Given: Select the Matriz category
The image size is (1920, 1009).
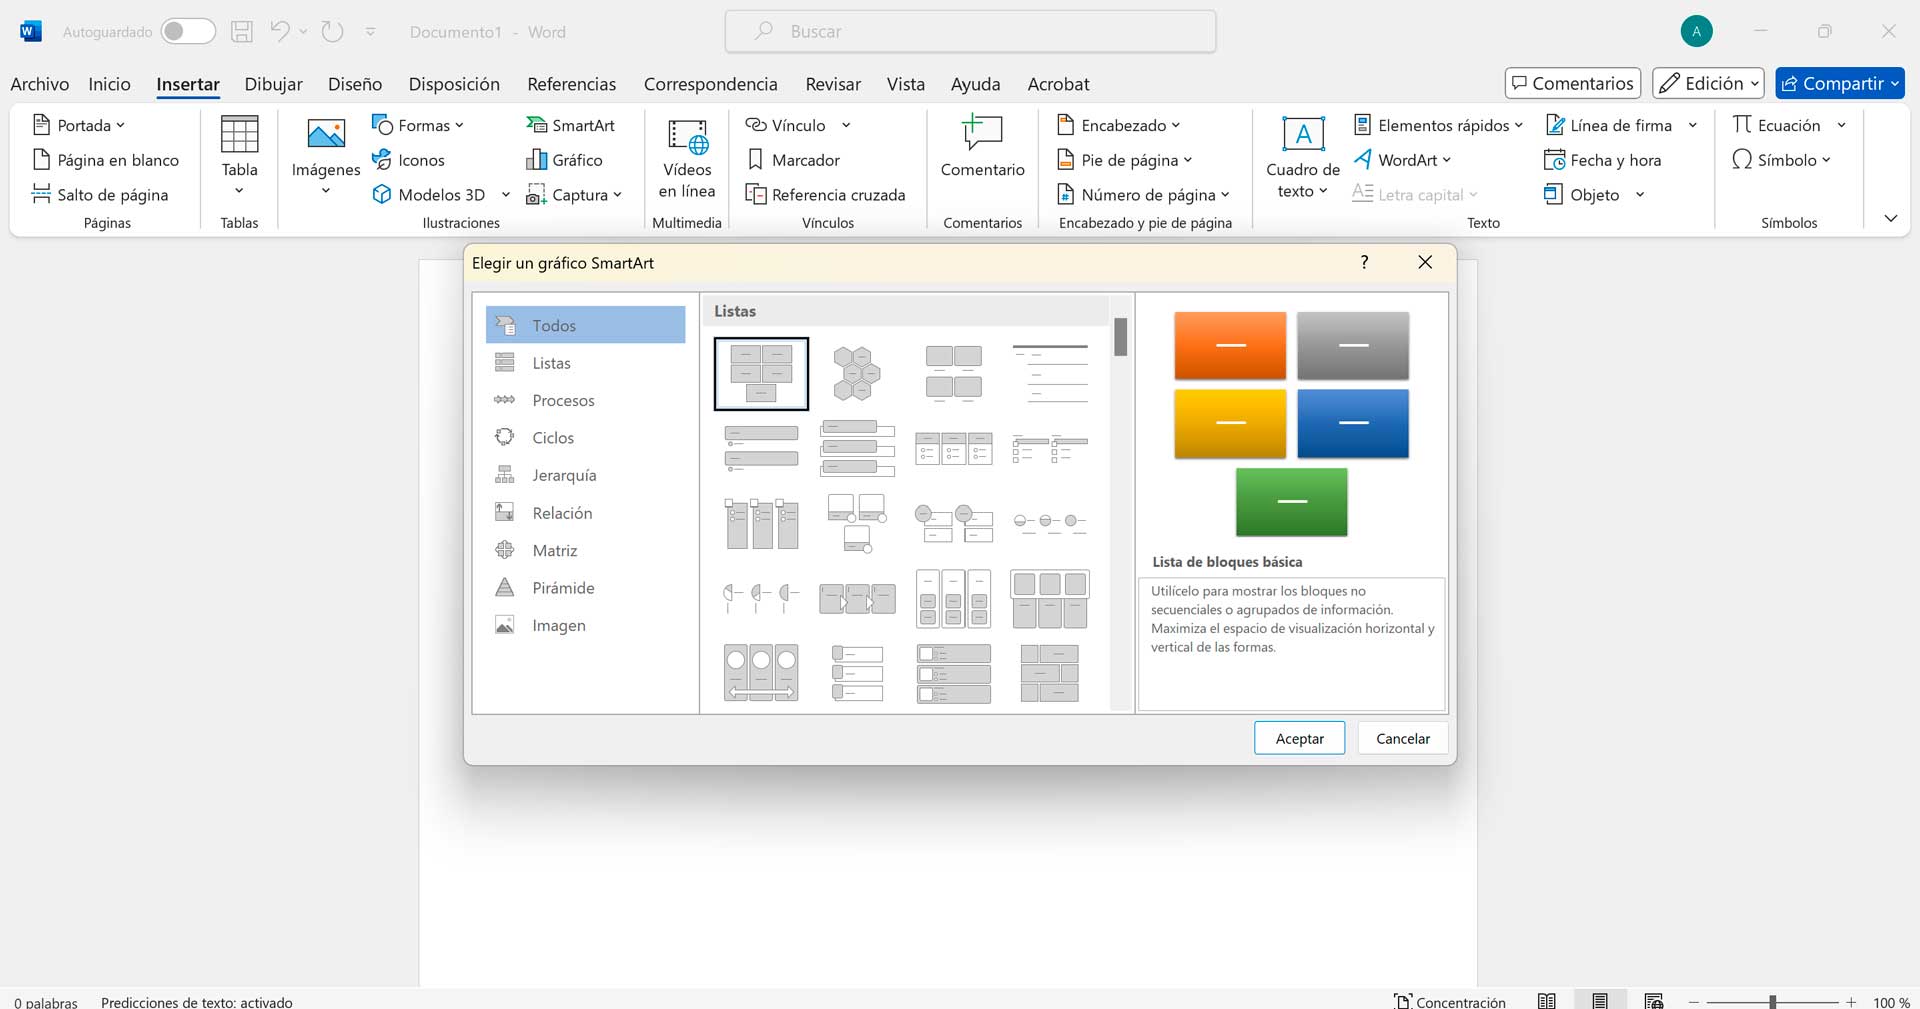Looking at the screenshot, I should click(x=586, y=550).
